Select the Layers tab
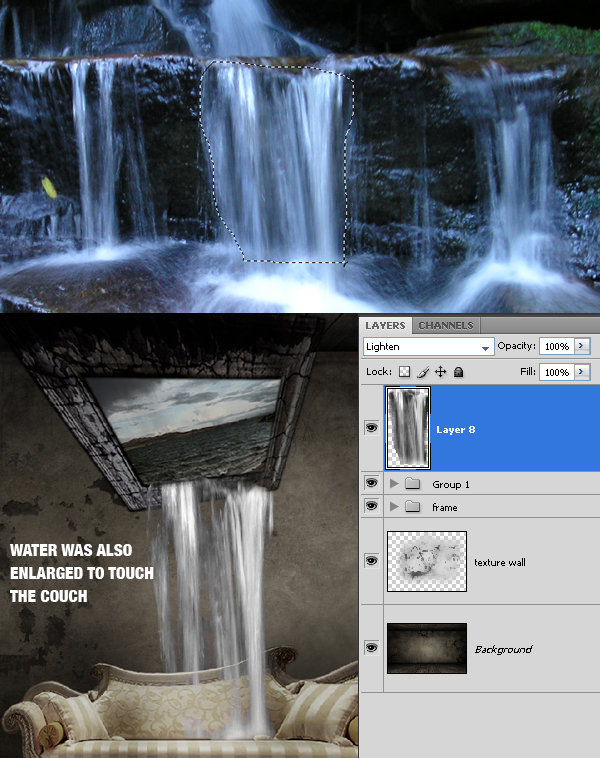The width and height of the screenshot is (600, 758). (x=385, y=326)
